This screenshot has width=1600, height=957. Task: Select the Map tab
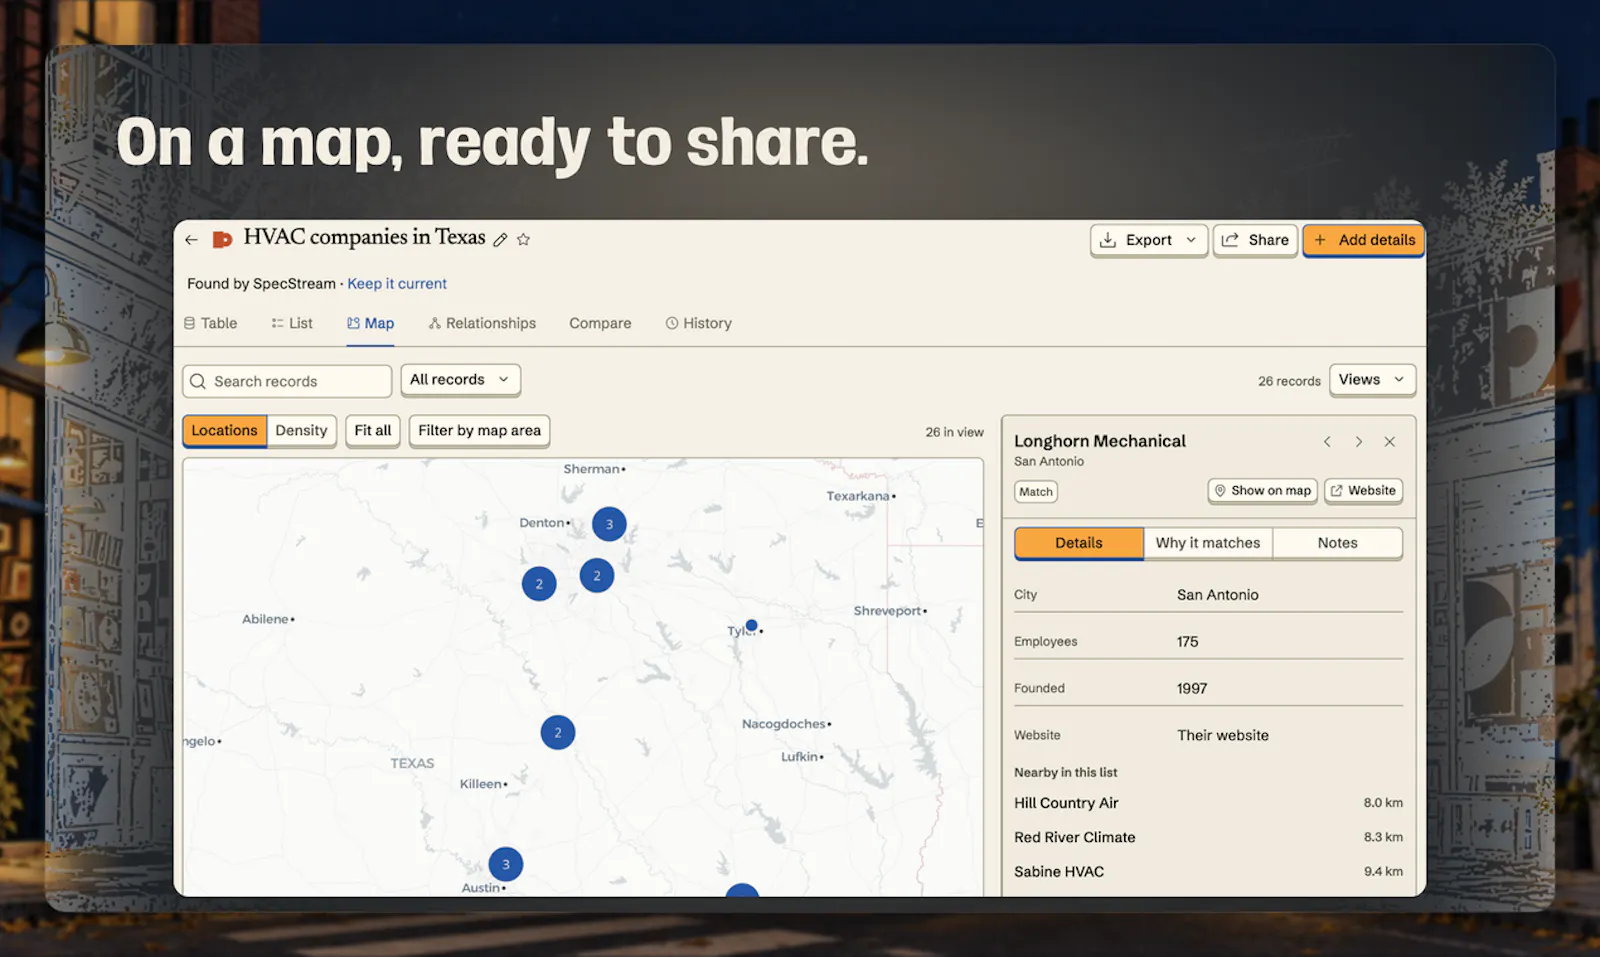pyautogui.click(x=370, y=323)
